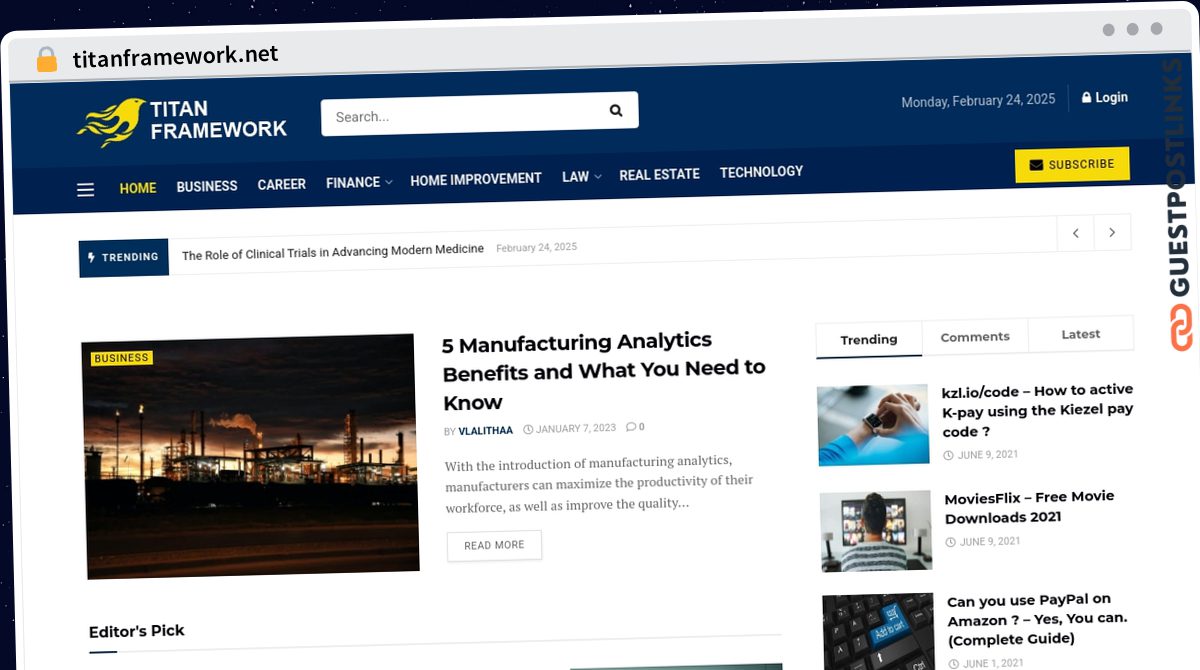1200x670 pixels.
Task: Open the Real Estate menu item
Action: [659, 174]
